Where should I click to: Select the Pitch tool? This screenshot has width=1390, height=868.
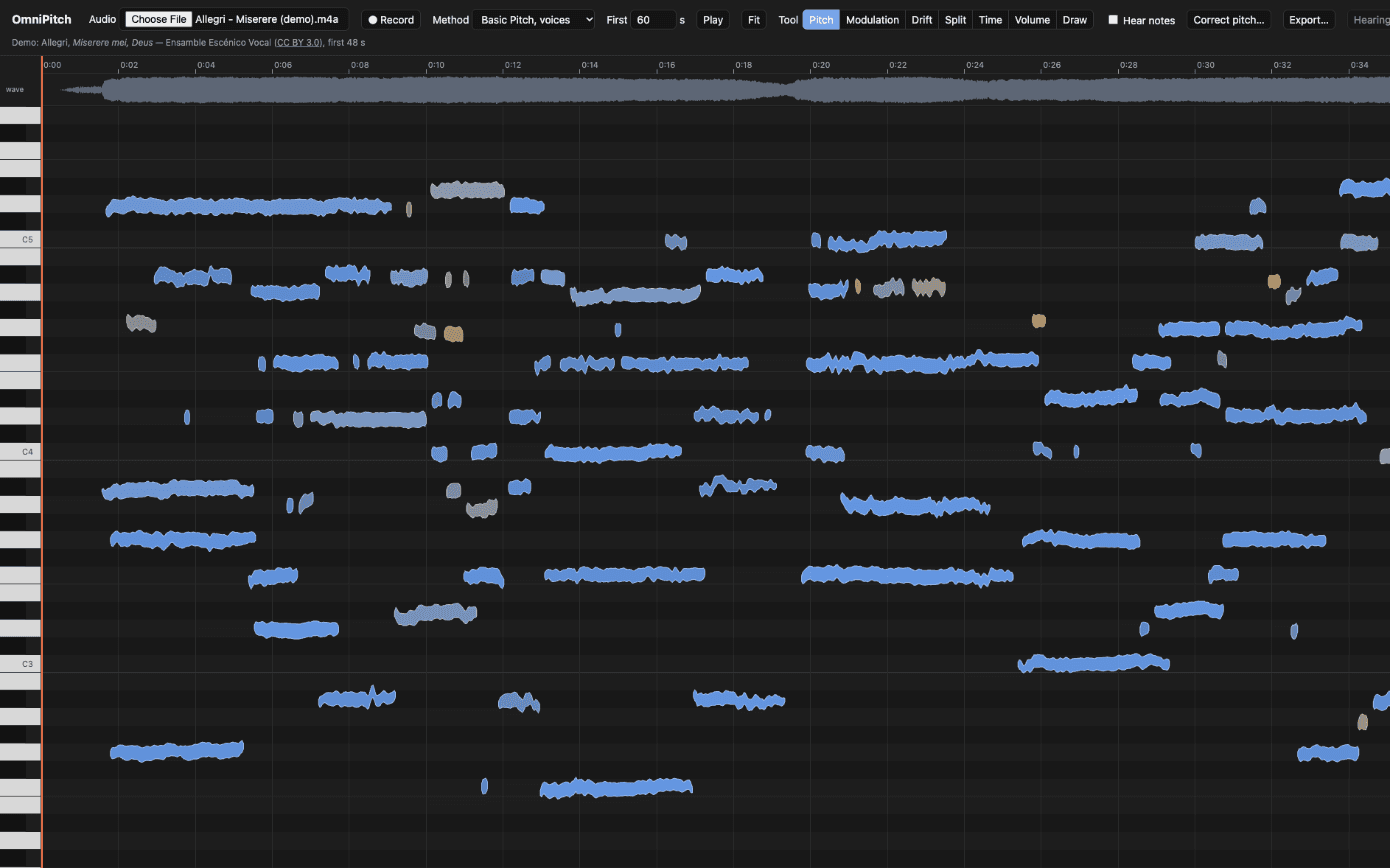(x=821, y=20)
